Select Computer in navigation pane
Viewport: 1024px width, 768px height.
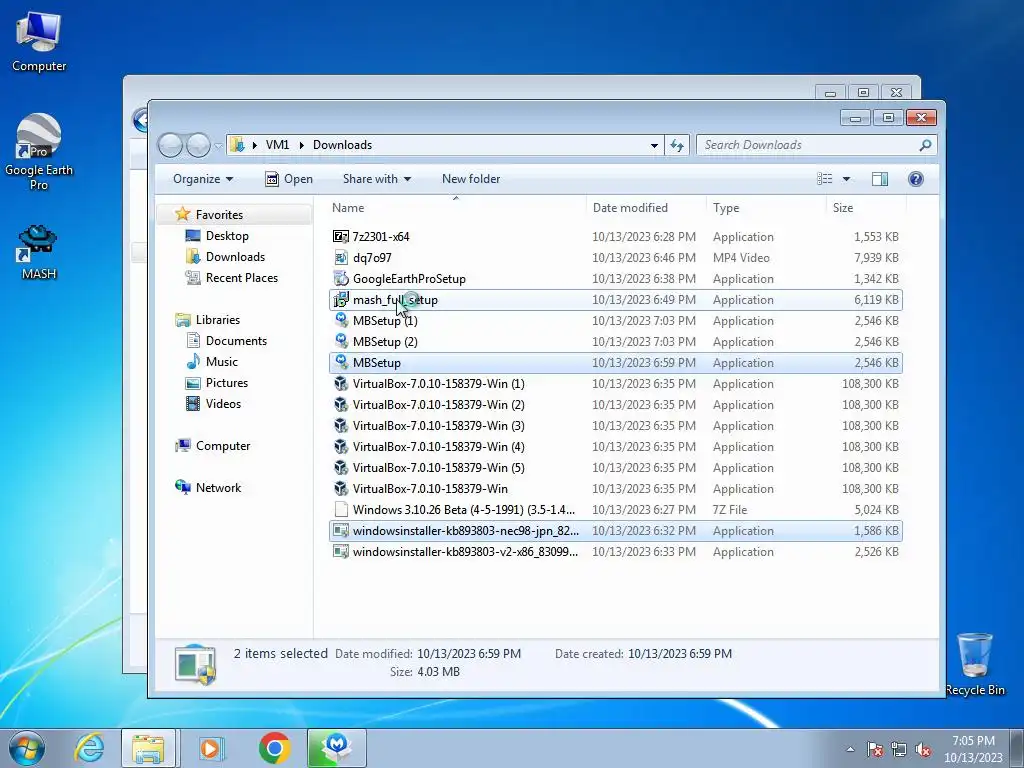[223, 445]
